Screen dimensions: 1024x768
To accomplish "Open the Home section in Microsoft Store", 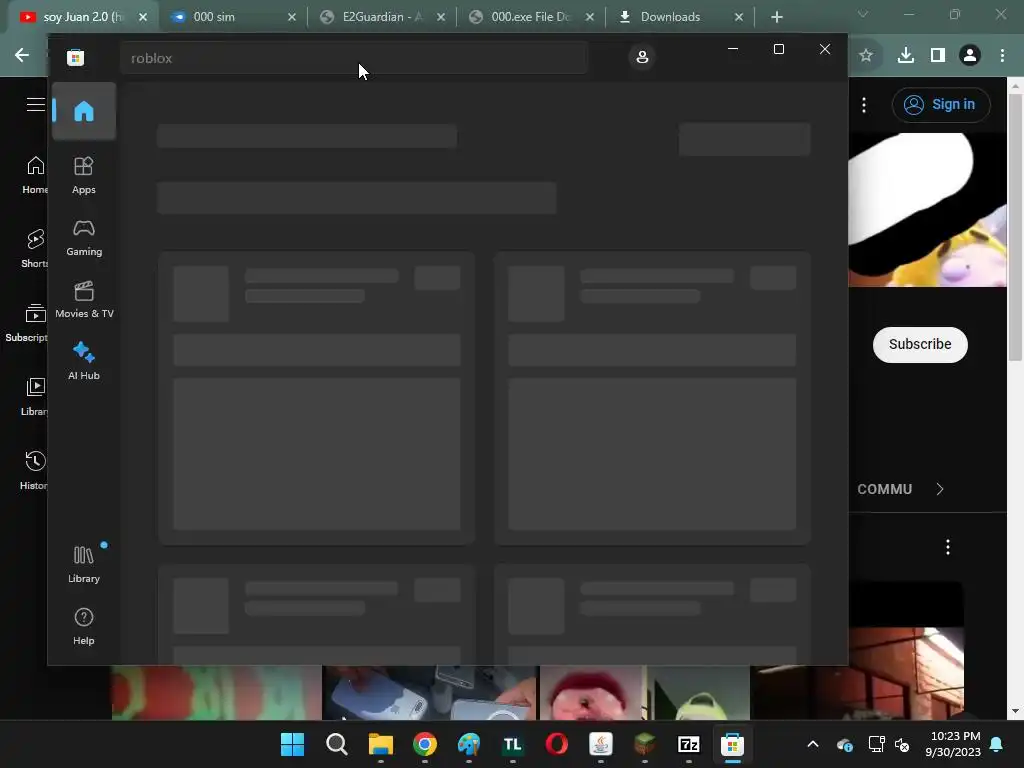I will [x=84, y=112].
